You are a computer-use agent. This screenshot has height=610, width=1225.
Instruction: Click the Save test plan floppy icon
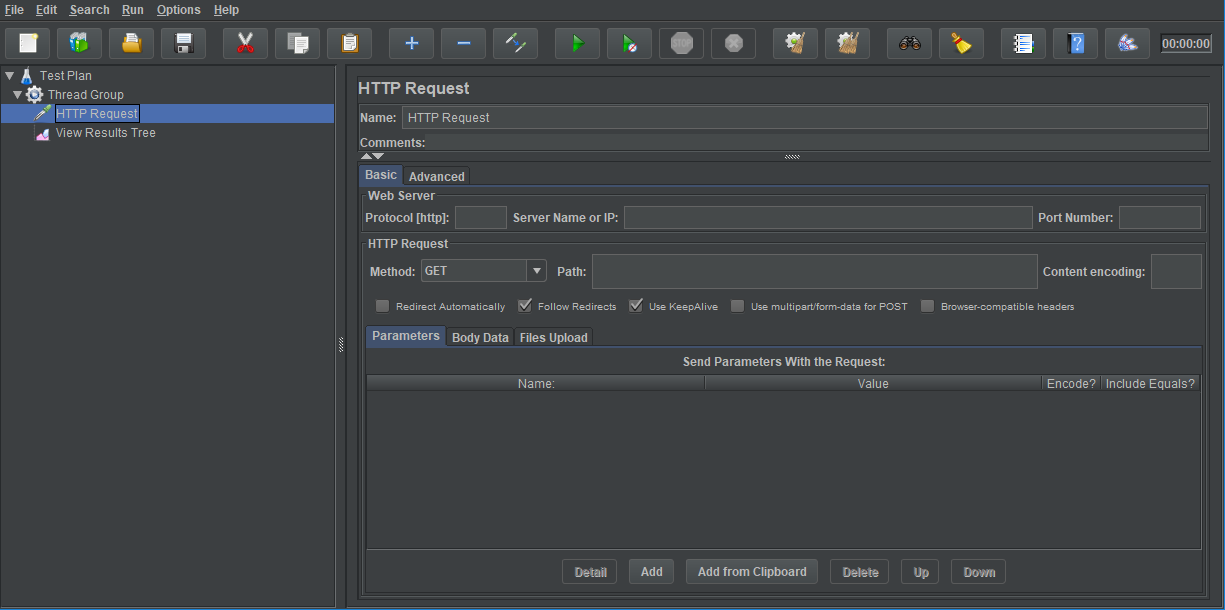click(x=183, y=43)
